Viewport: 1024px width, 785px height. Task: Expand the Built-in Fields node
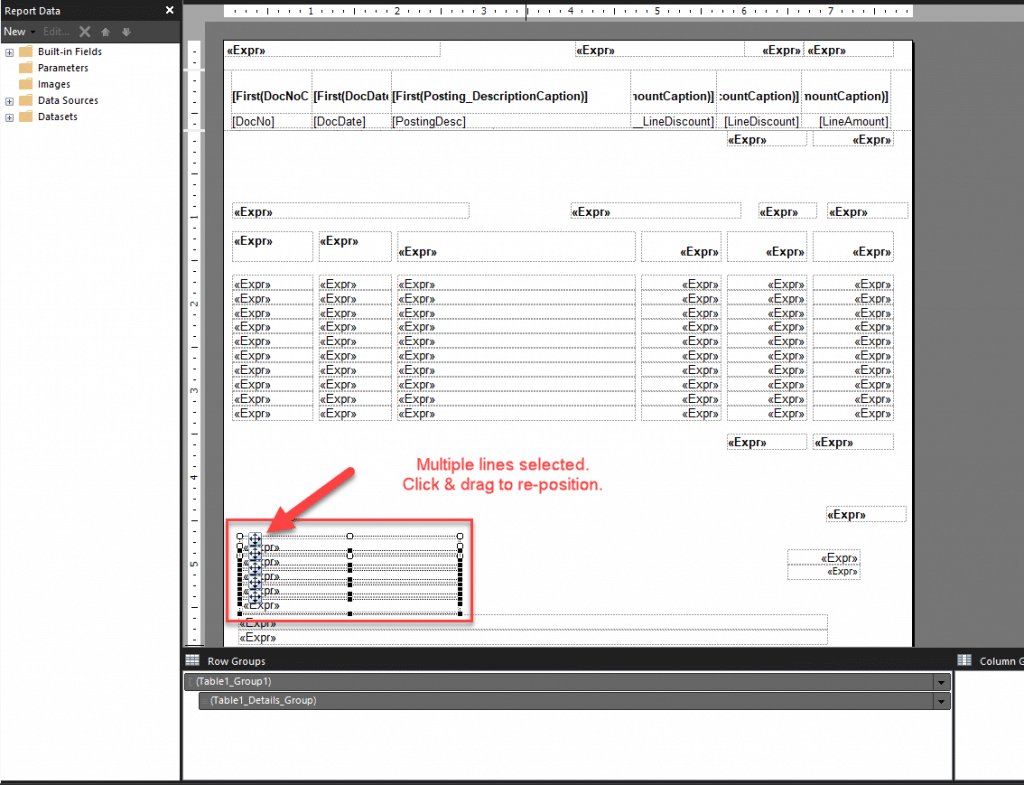coord(9,52)
